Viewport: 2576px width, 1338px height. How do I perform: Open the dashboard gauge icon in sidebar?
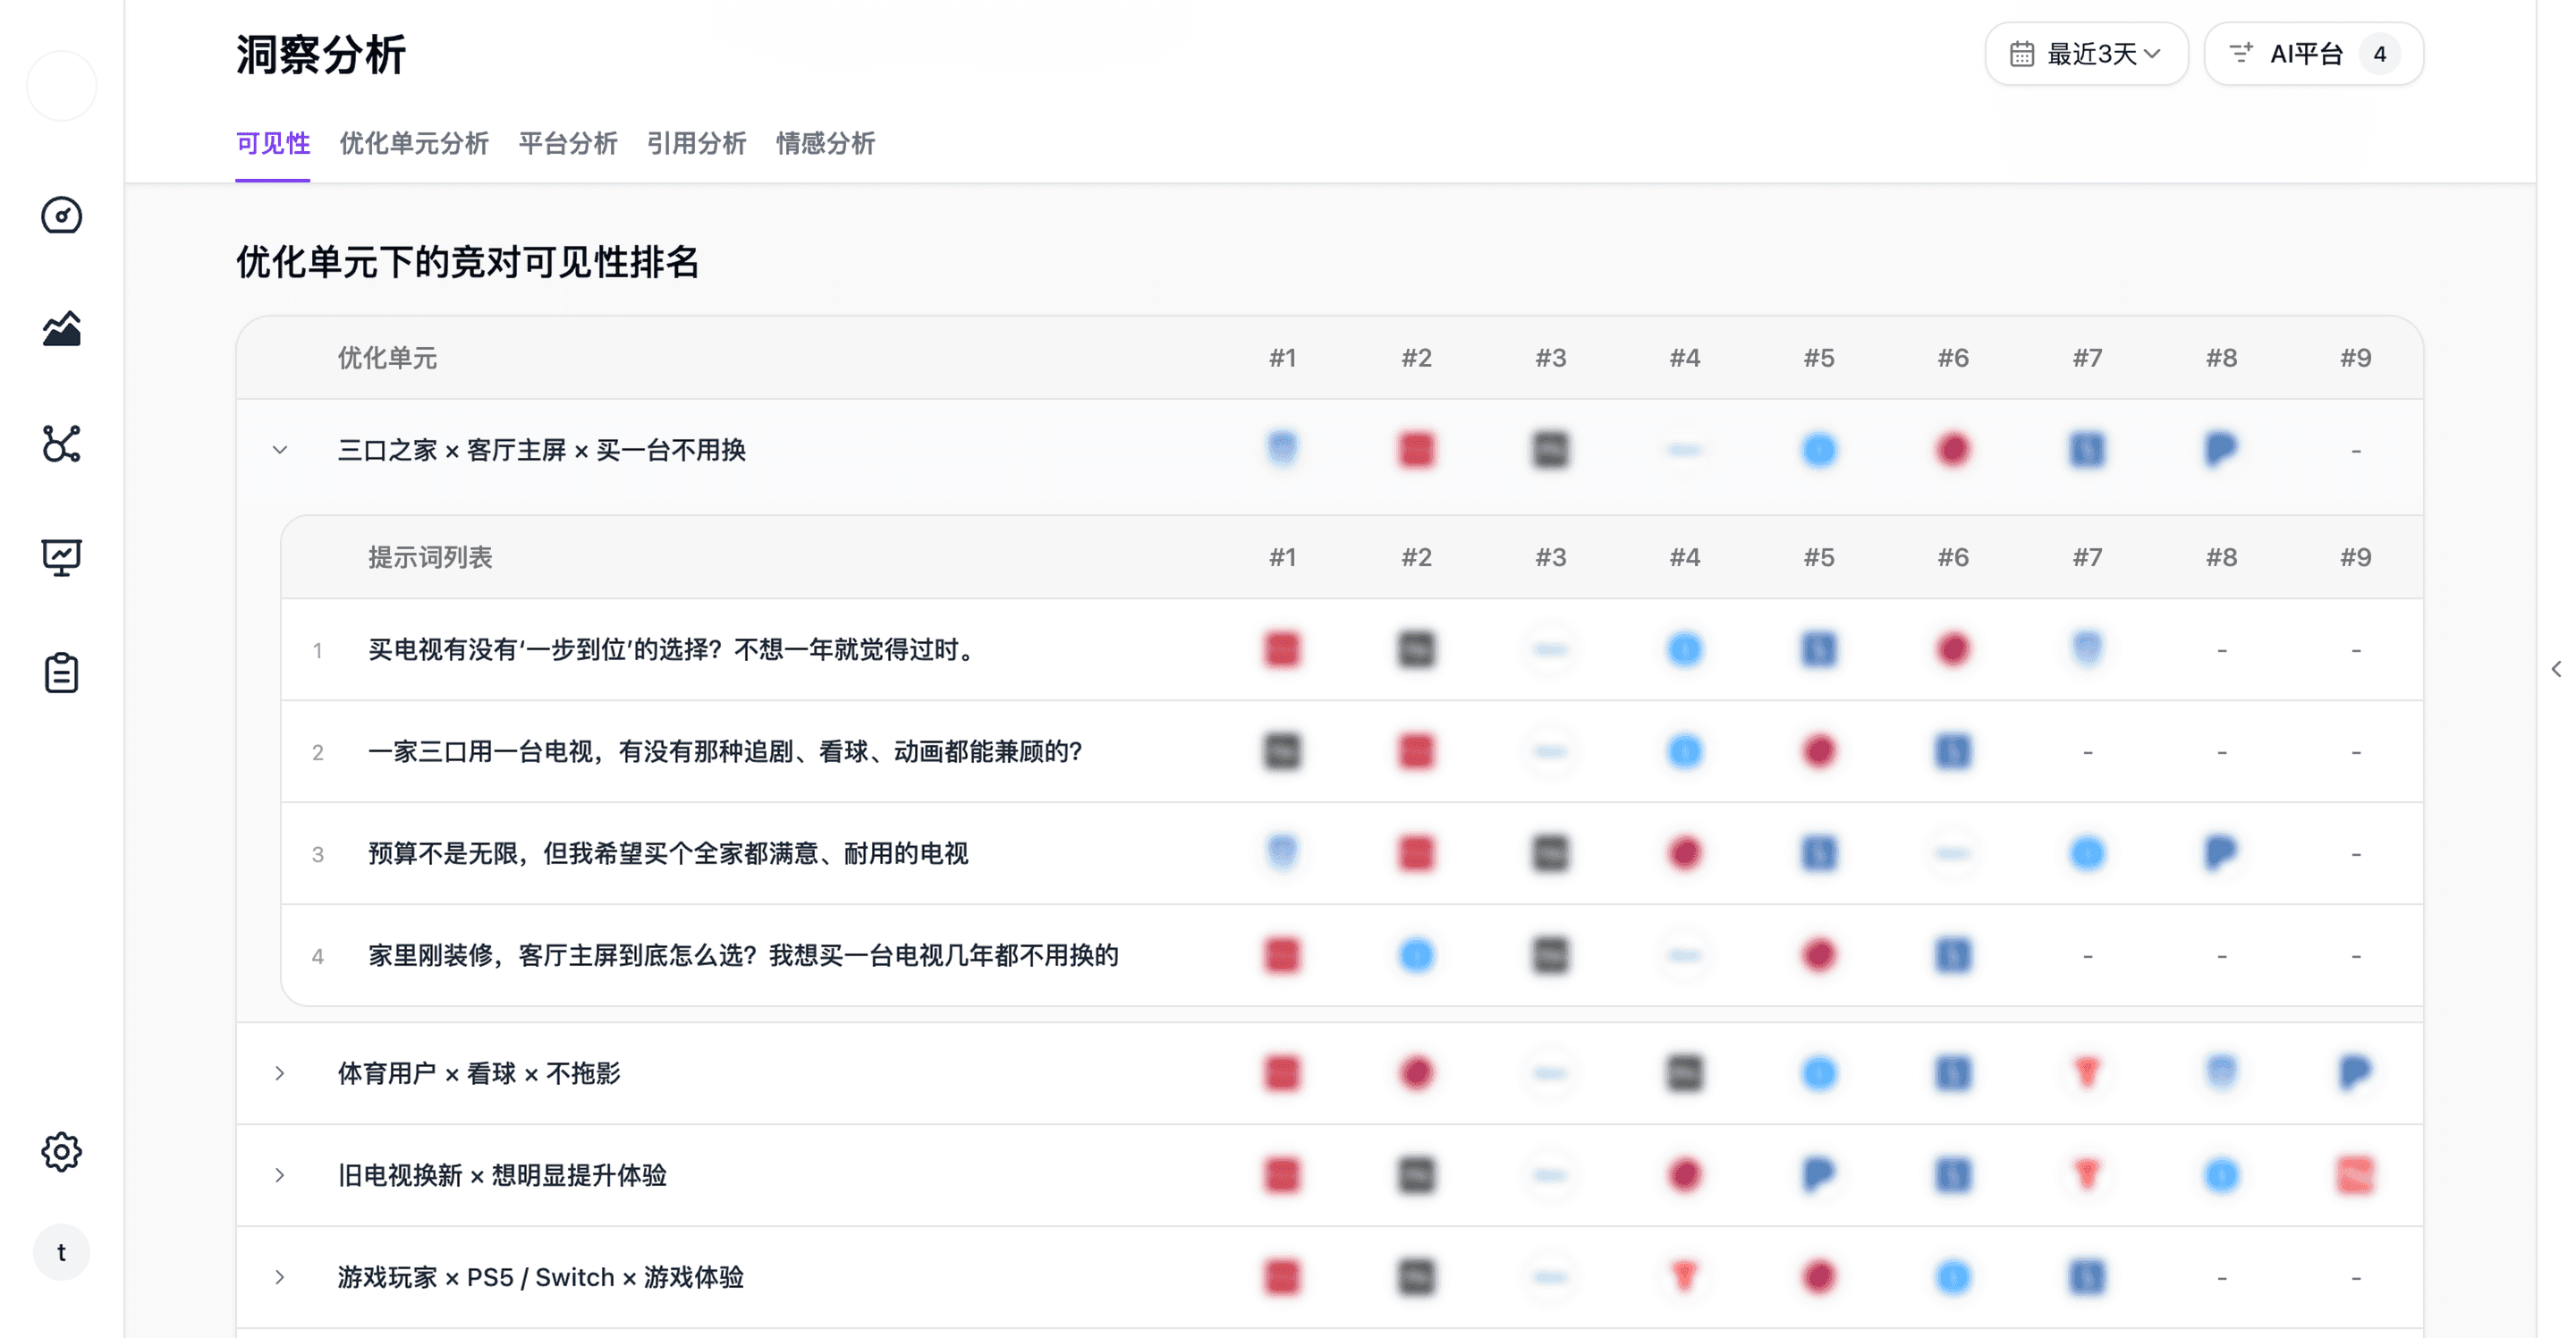pos(61,215)
